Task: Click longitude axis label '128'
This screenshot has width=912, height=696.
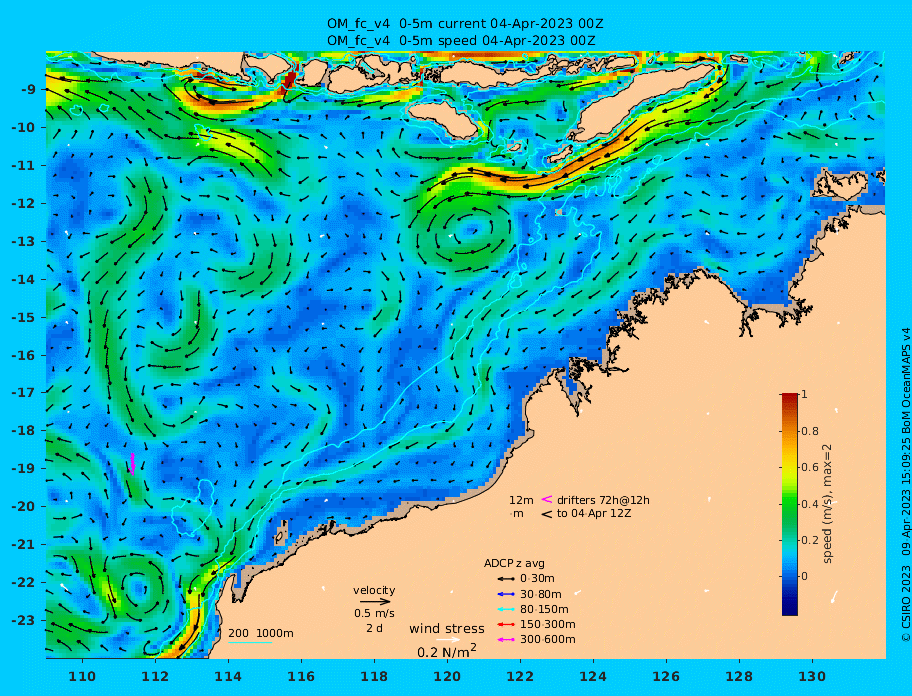Action: [739, 676]
